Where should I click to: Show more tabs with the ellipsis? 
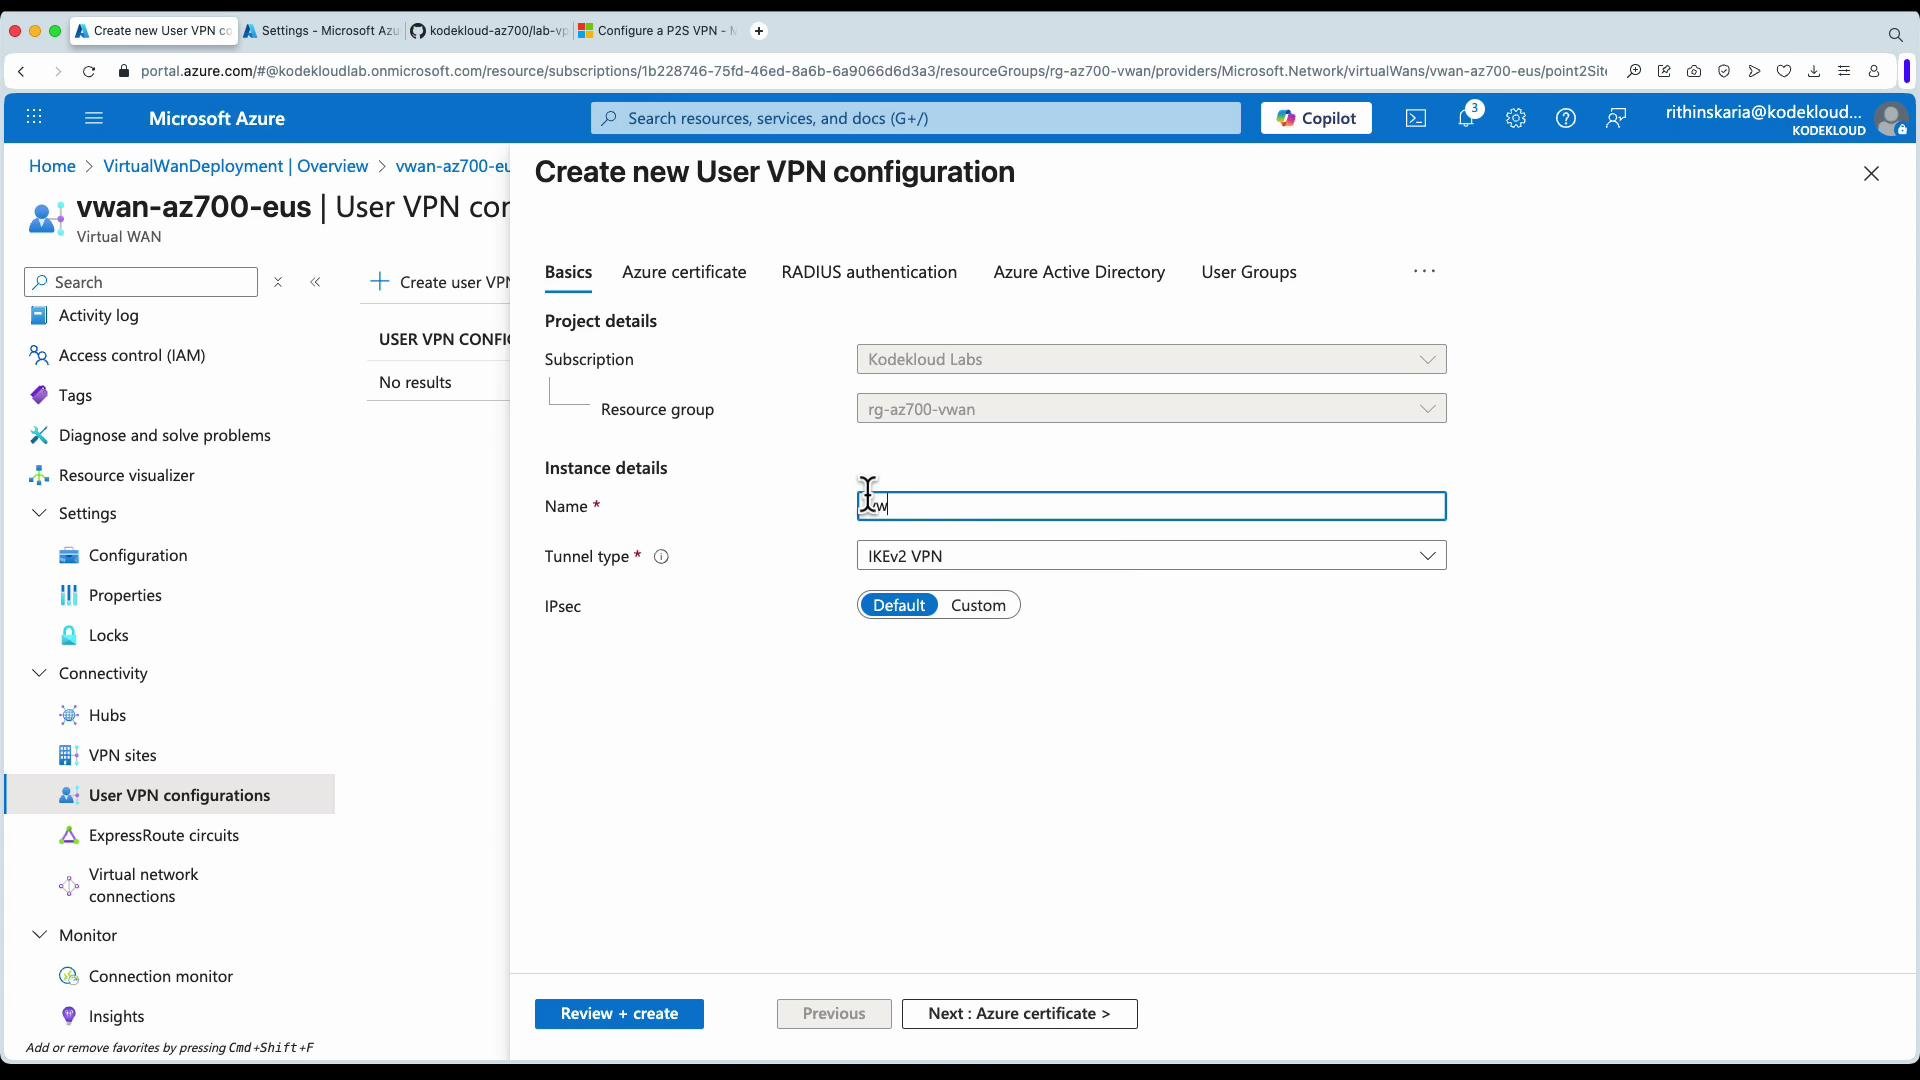(1424, 271)
